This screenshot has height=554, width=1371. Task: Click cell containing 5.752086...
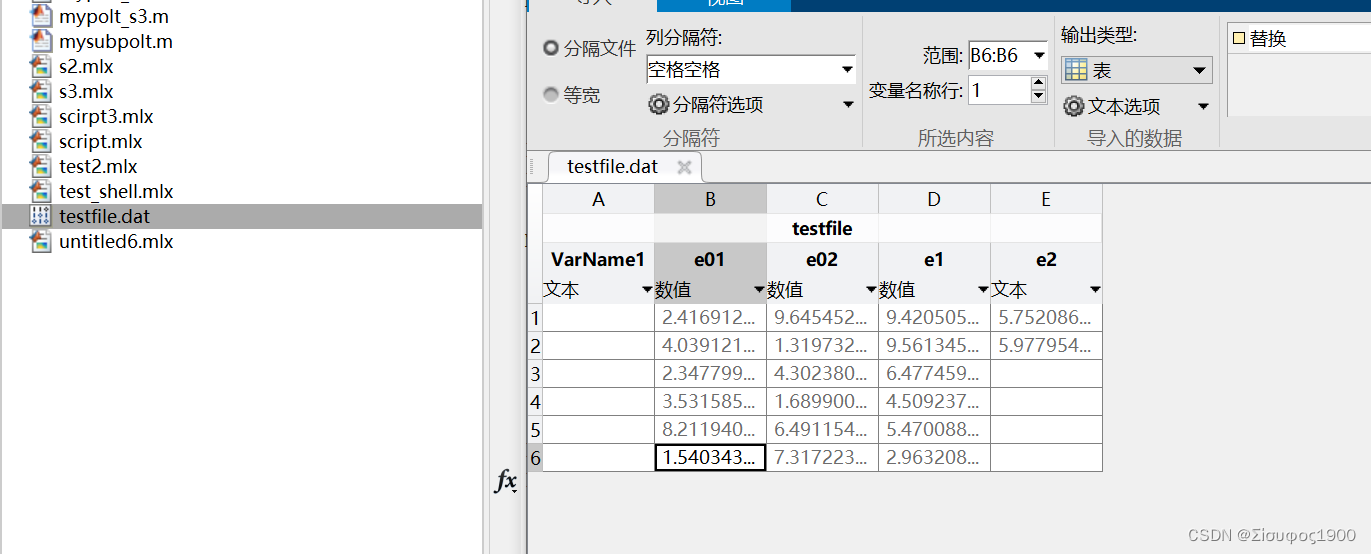click(x=1046, y=318)
